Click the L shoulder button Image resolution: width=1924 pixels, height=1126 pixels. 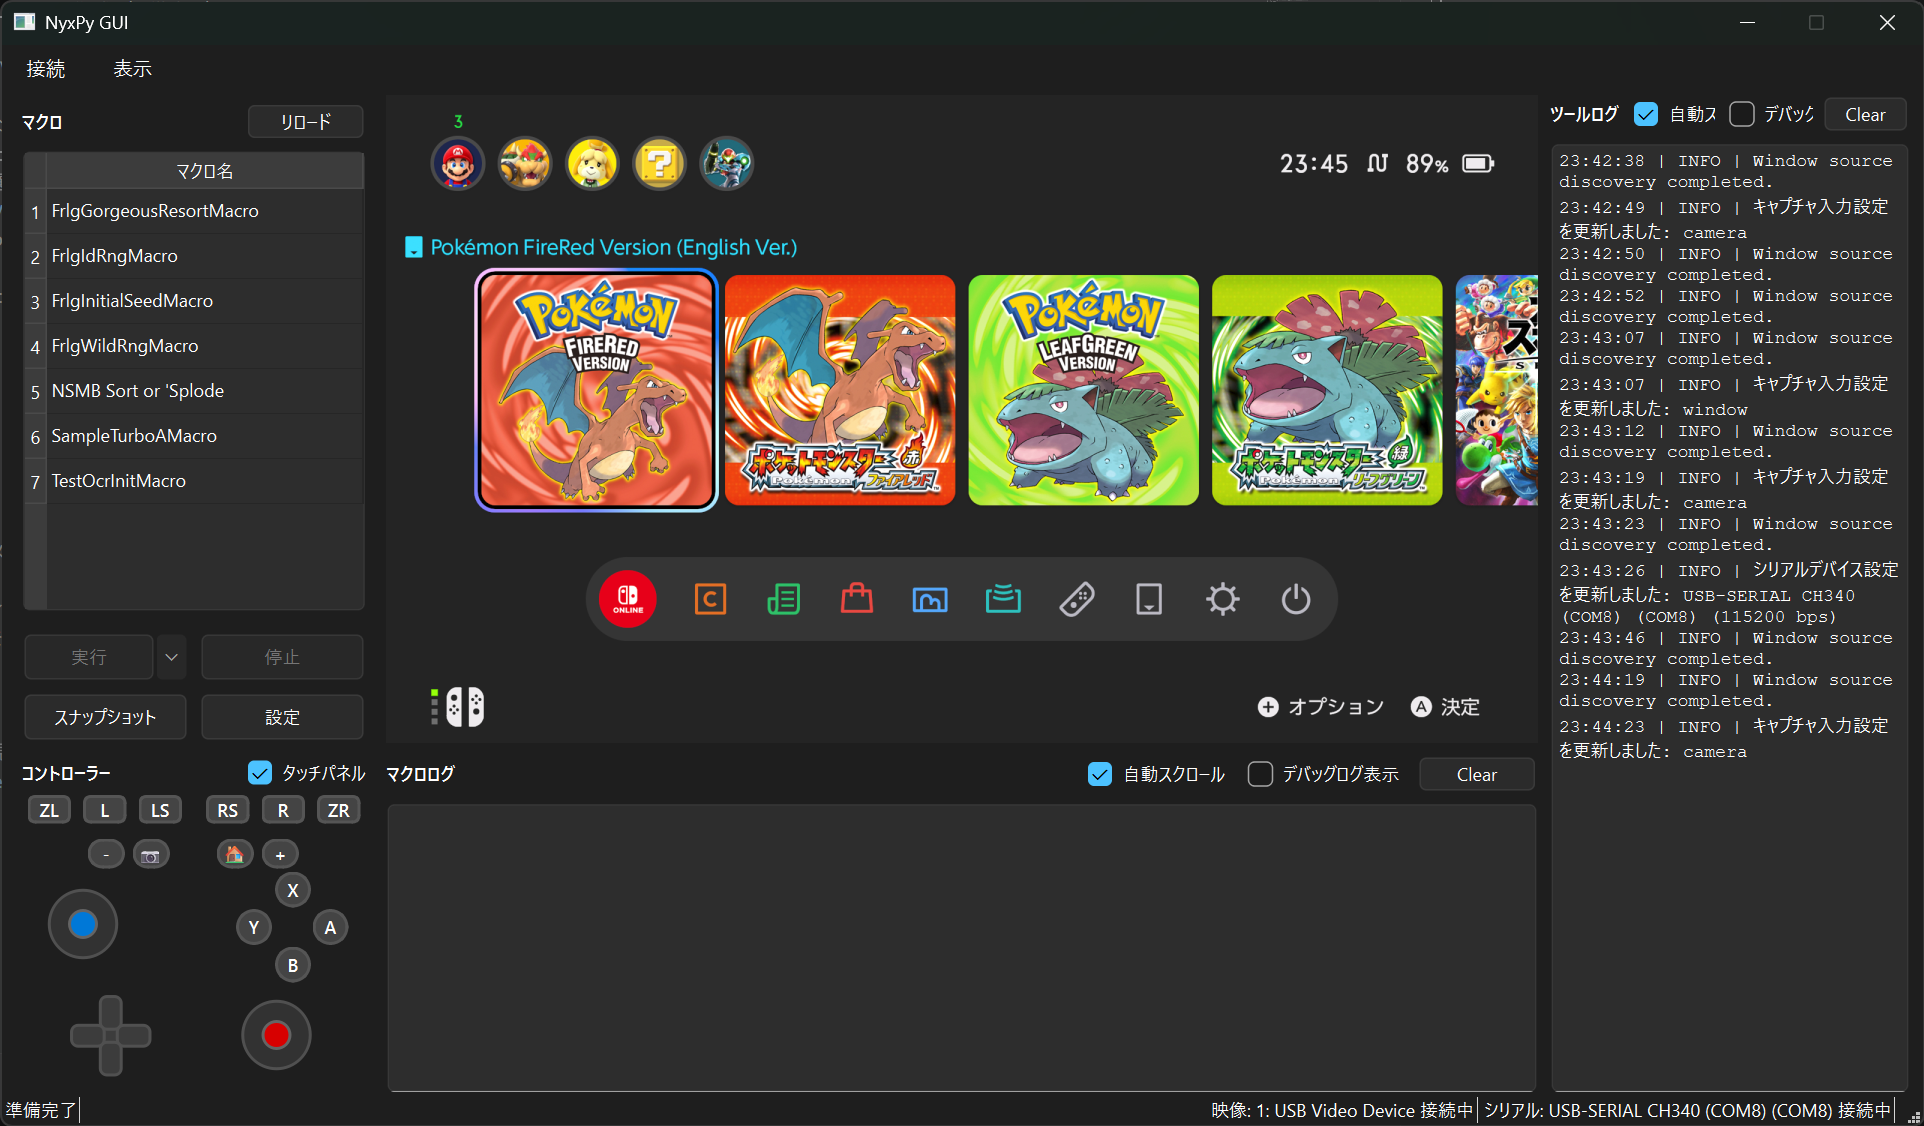click(105, 810)
